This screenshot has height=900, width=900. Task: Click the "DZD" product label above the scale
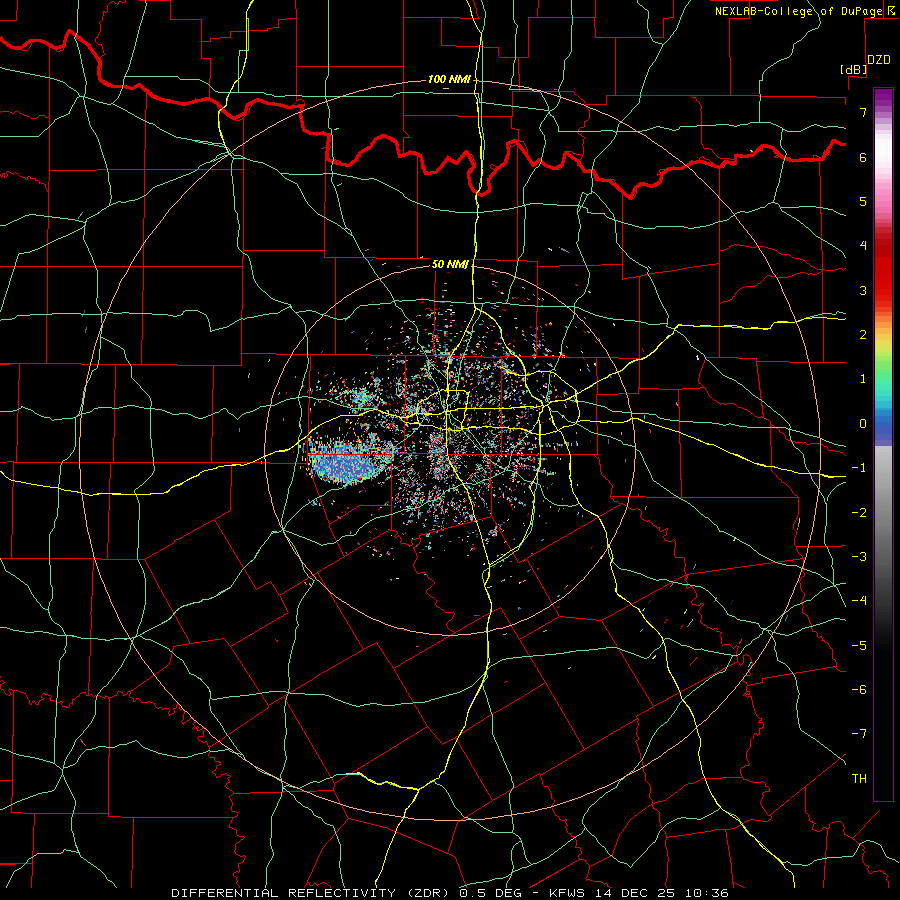879,60
